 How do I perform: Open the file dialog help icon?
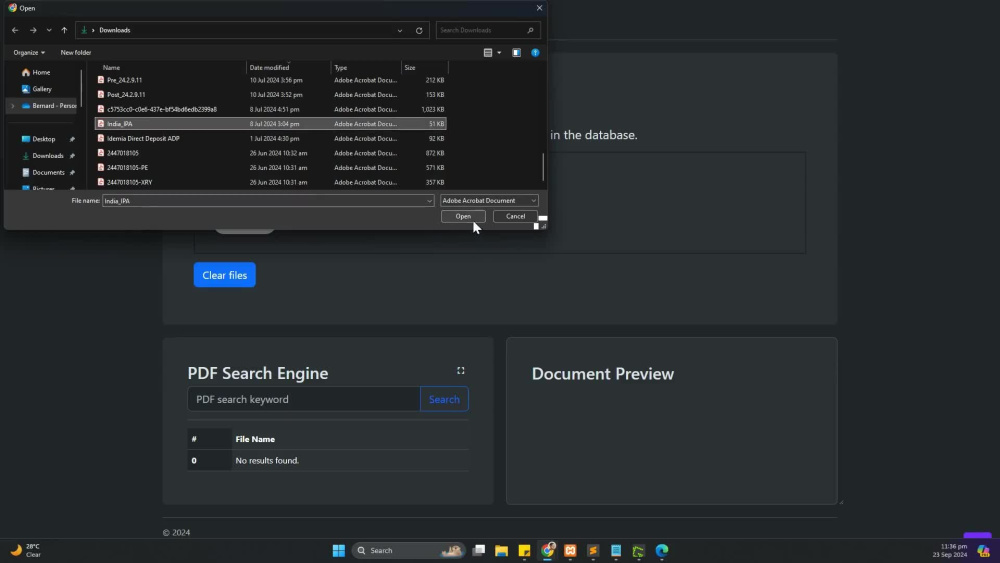(535, 52)
